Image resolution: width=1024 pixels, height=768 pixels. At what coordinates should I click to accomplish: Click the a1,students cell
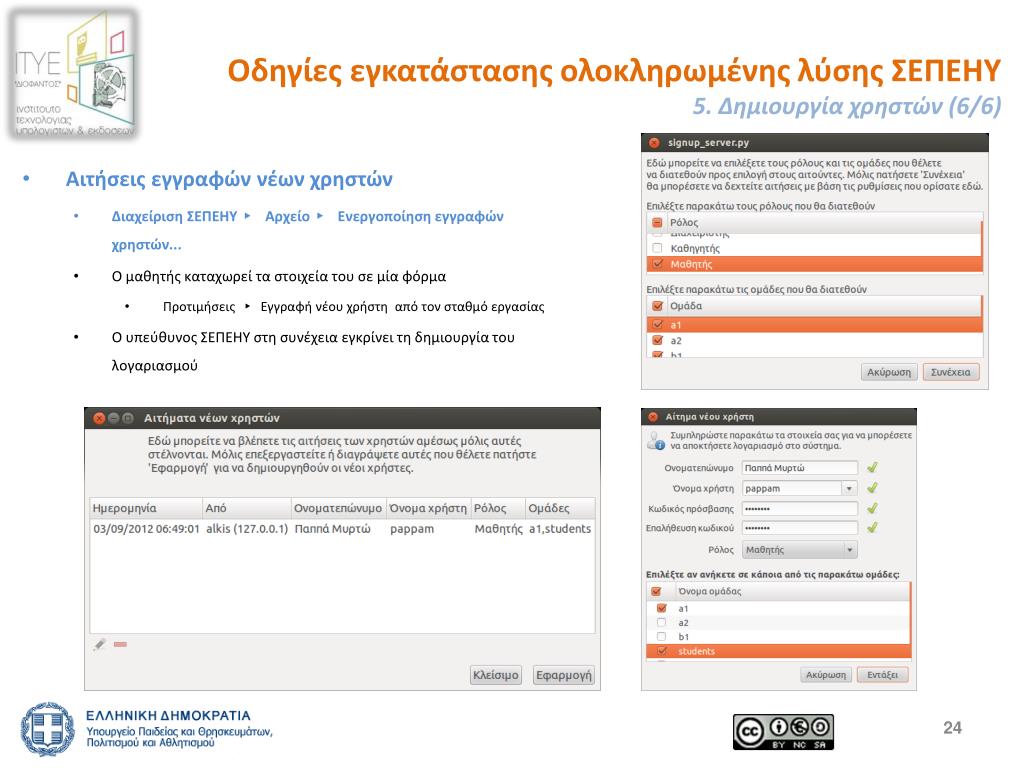click(560, 529)
